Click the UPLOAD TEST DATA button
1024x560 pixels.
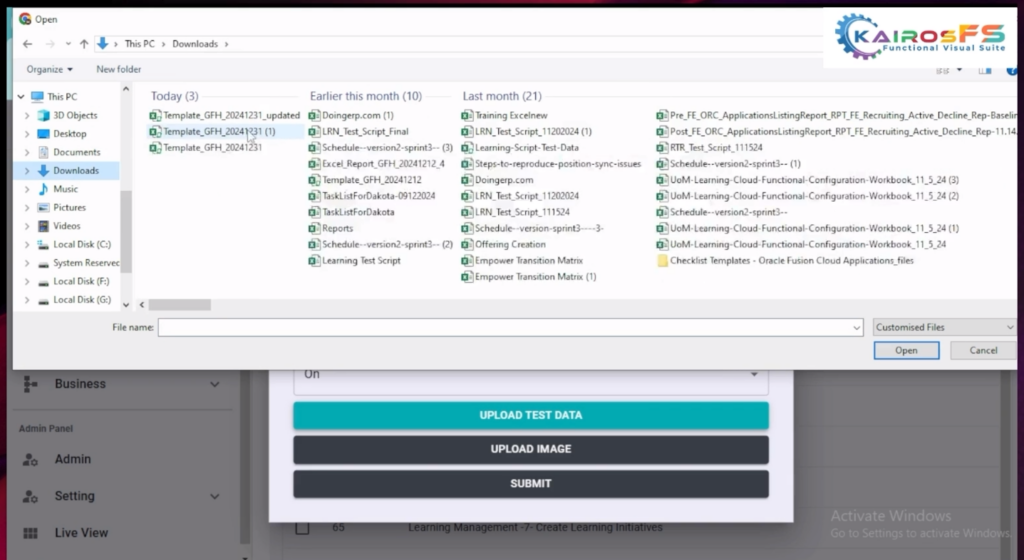(530, 415)
